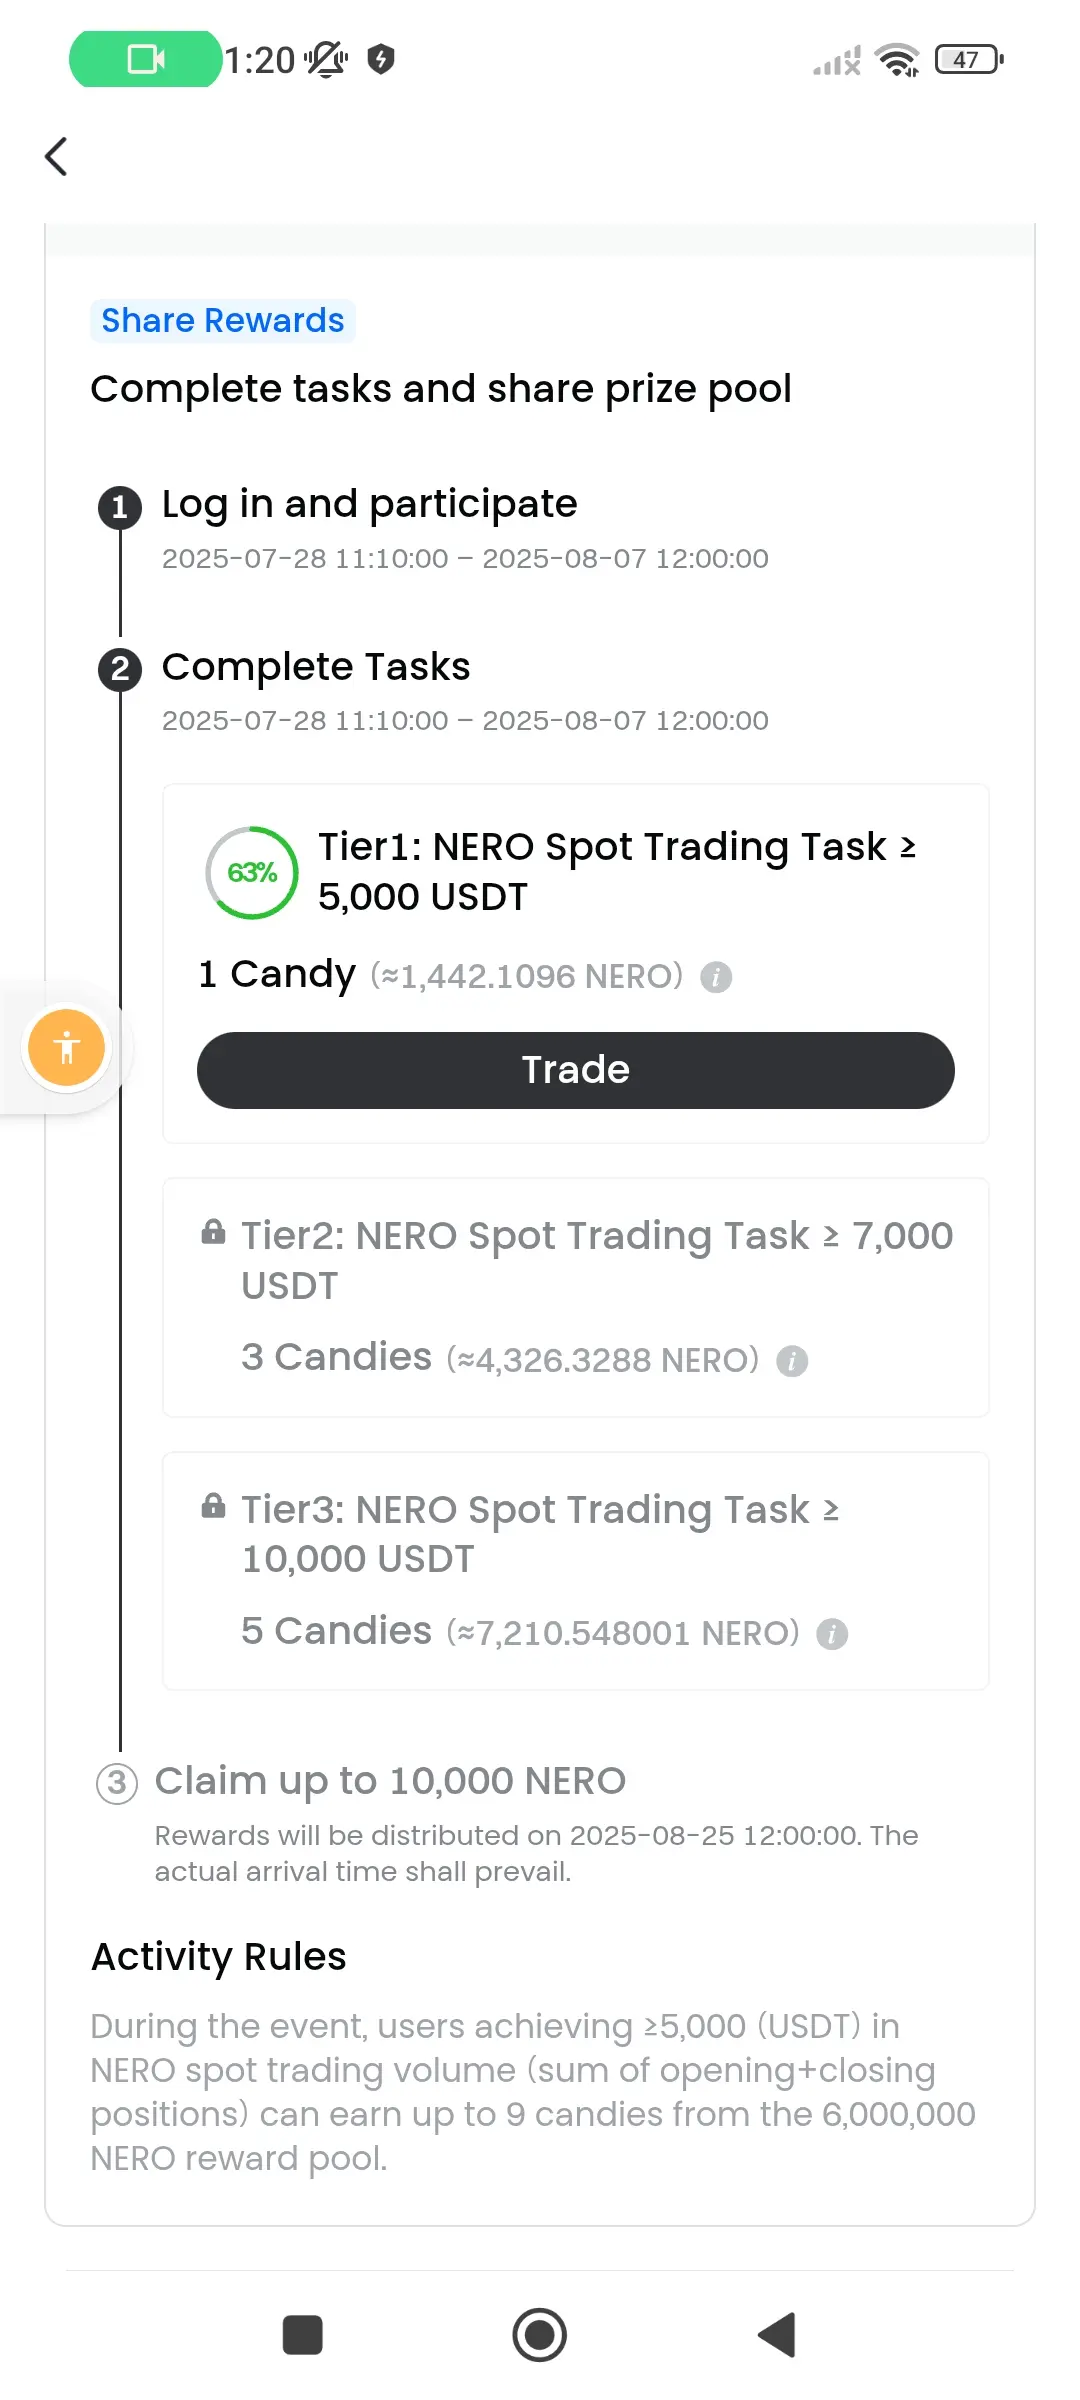Select step 2 Complete Tasks marker
The height and width of the screenshot is (2400, 1080).
click(120, 668)
